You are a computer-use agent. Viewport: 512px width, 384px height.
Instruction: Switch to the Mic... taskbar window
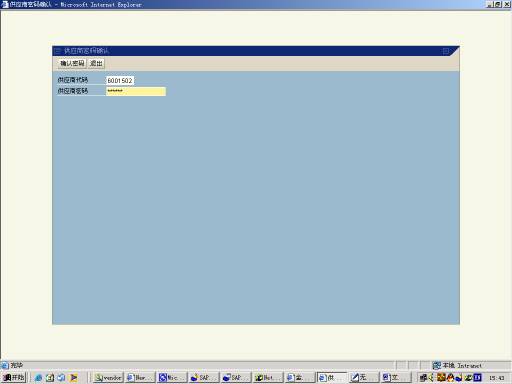click(x=172, y=378)
